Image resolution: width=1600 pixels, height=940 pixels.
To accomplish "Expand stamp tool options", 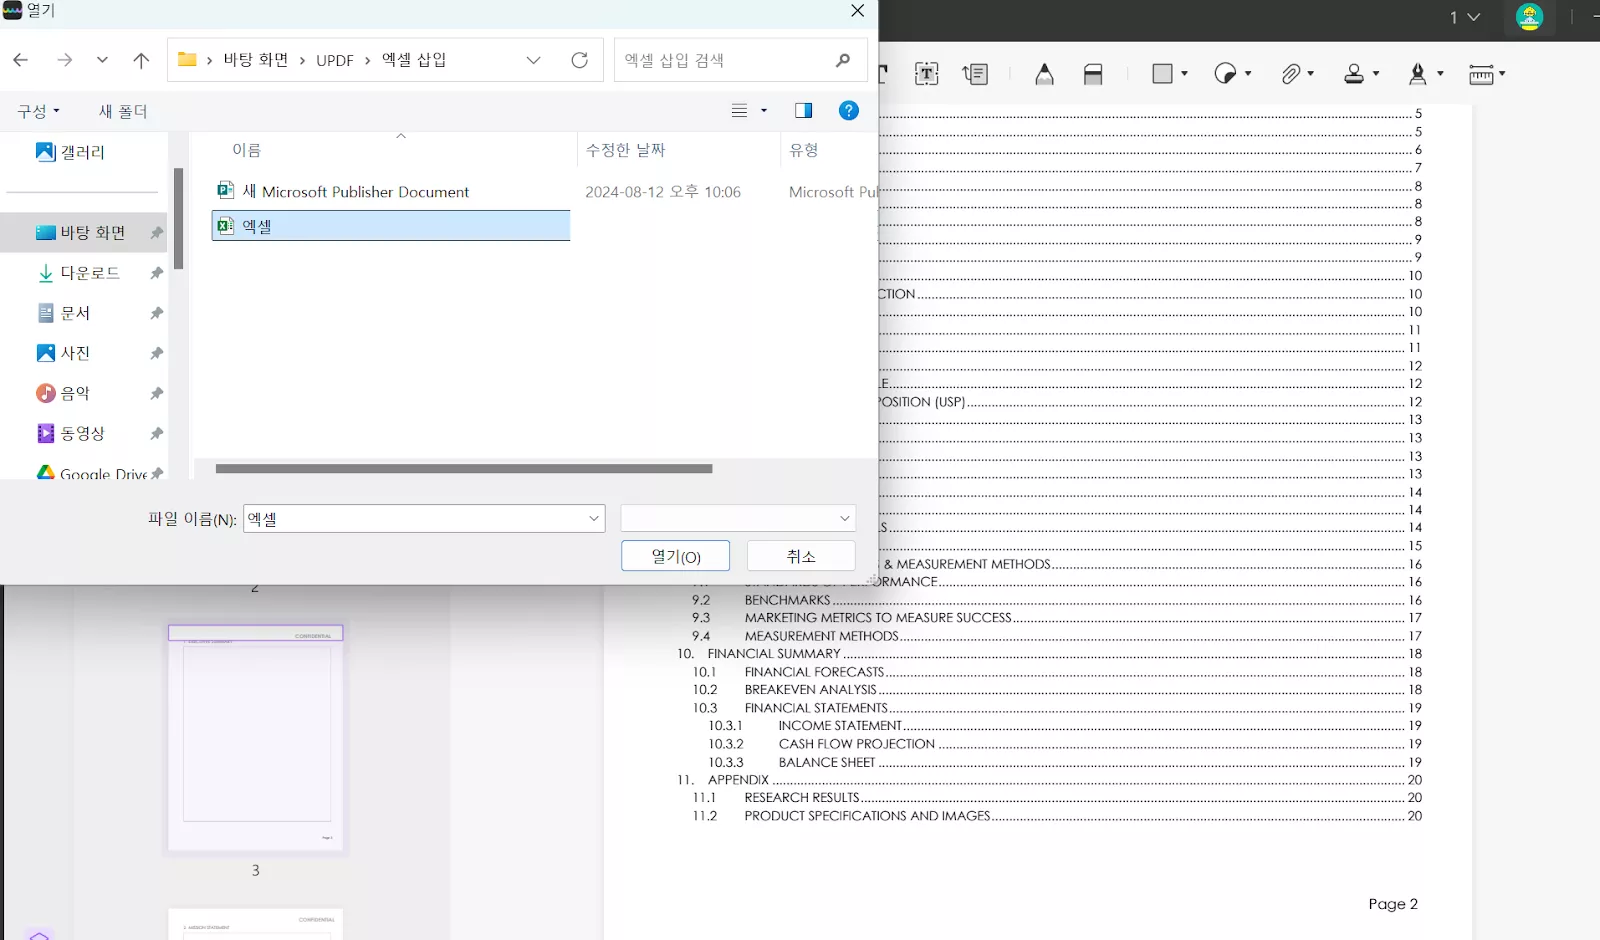I will point(1376,73).
